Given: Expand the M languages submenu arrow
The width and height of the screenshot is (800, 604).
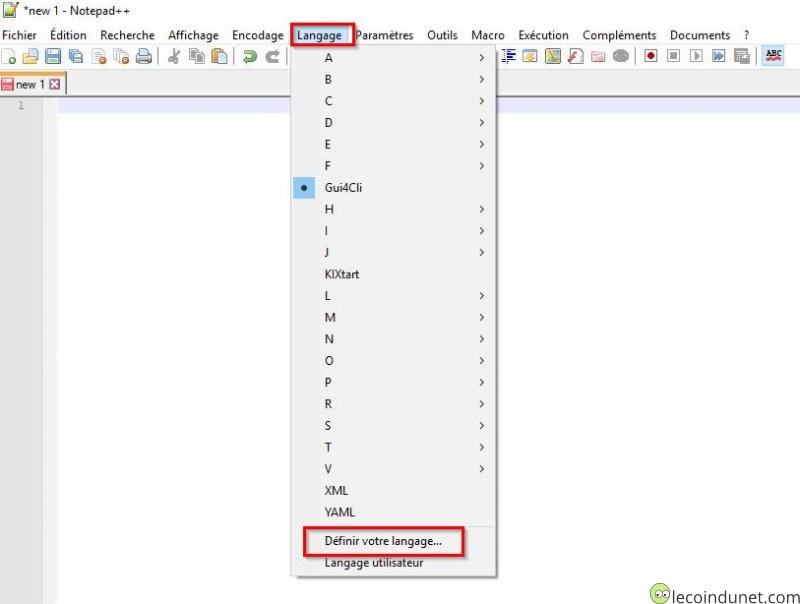Looking at the screenshot, I should click(481, 317).
